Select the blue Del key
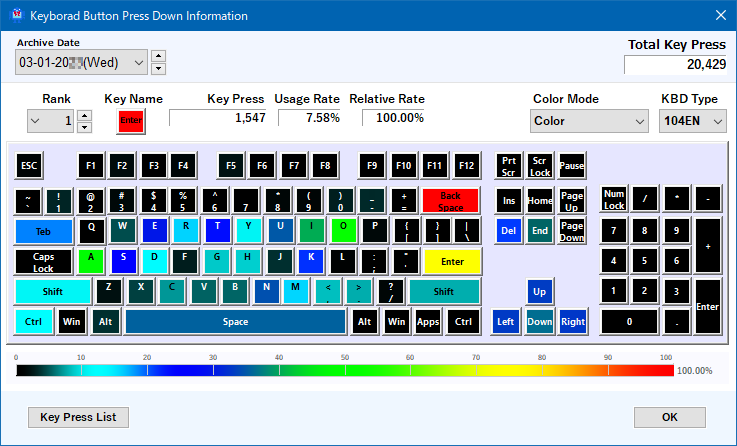This screenshot has width=737, height=446. [509, 231]
